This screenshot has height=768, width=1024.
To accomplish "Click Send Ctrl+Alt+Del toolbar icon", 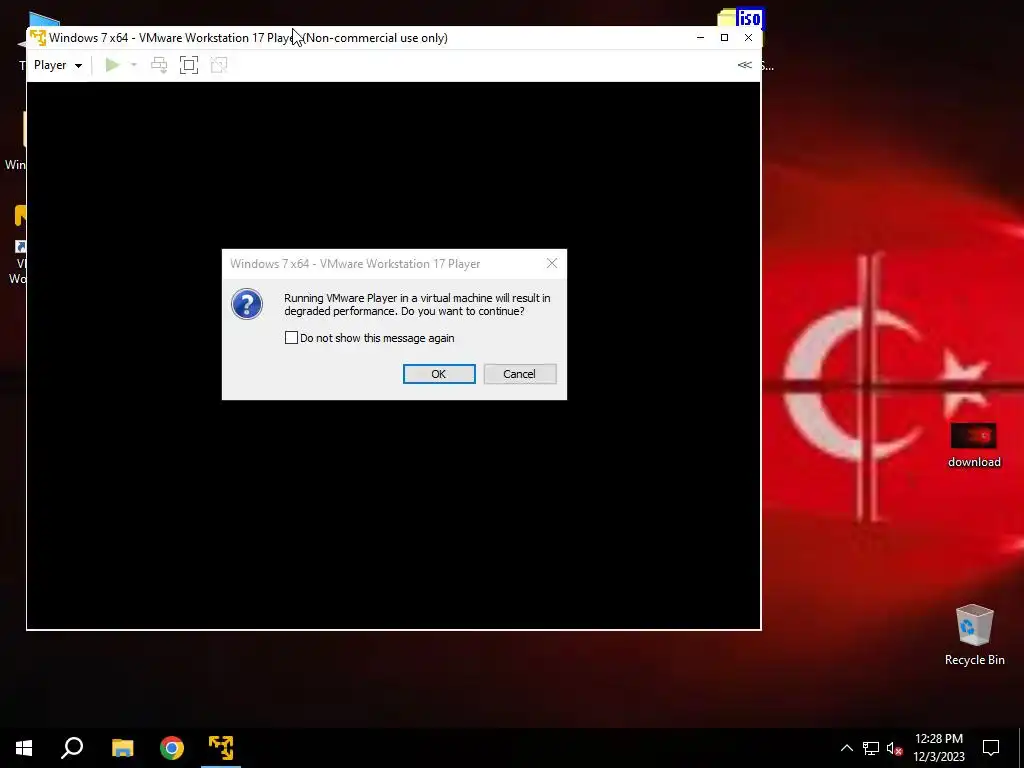I will 159,65.
